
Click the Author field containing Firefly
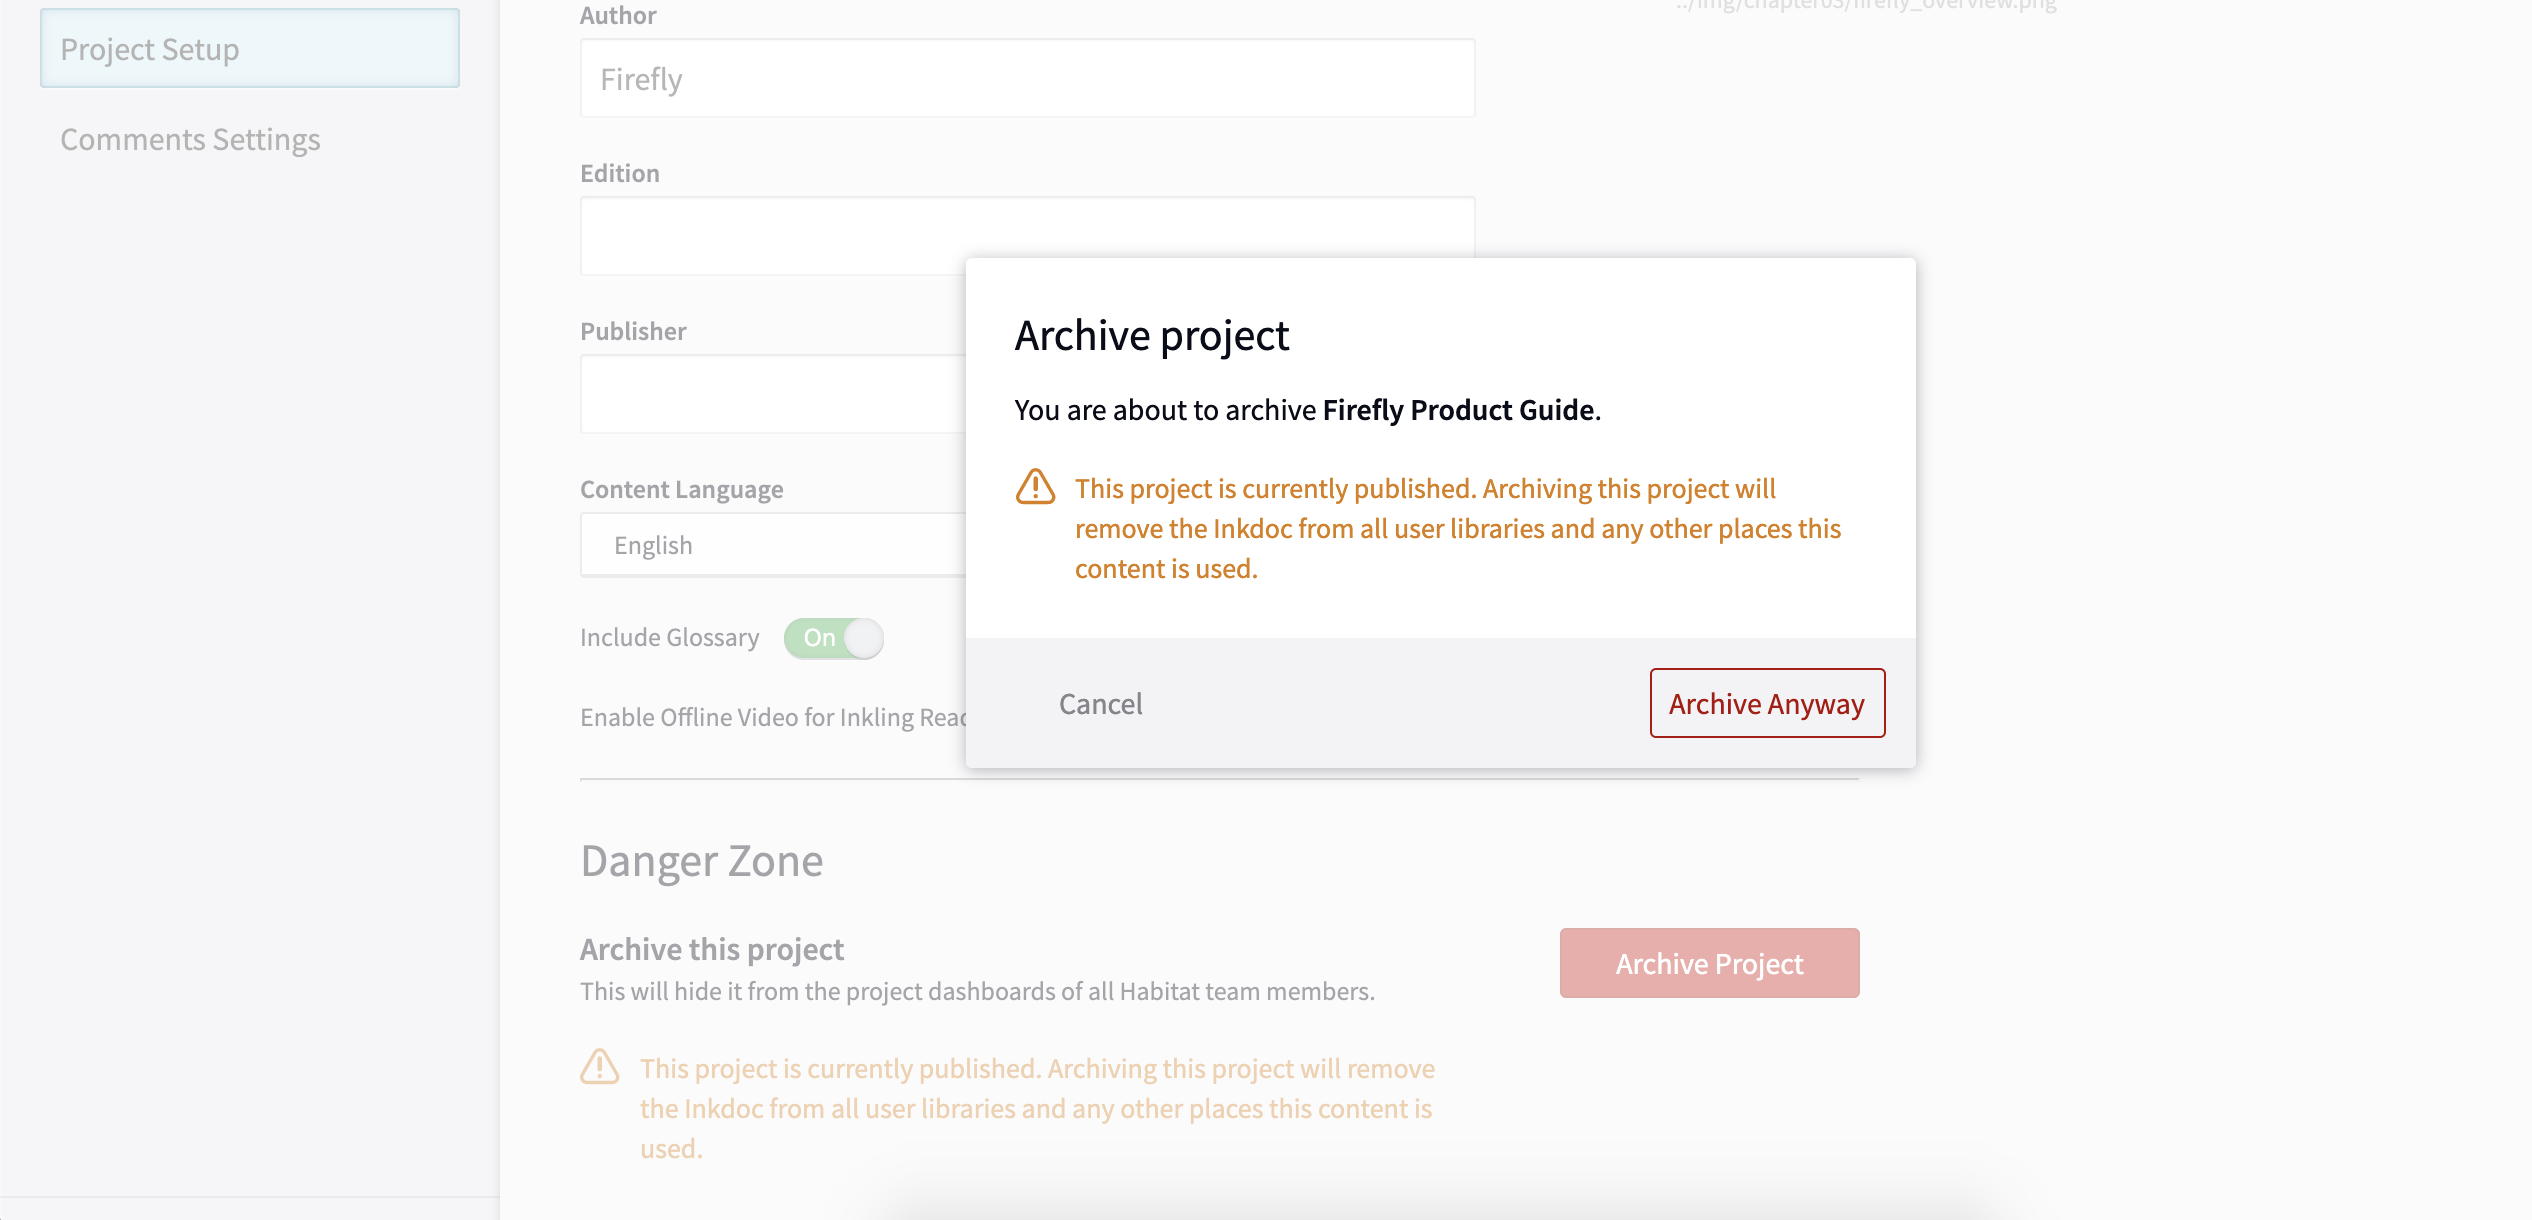1027,79
